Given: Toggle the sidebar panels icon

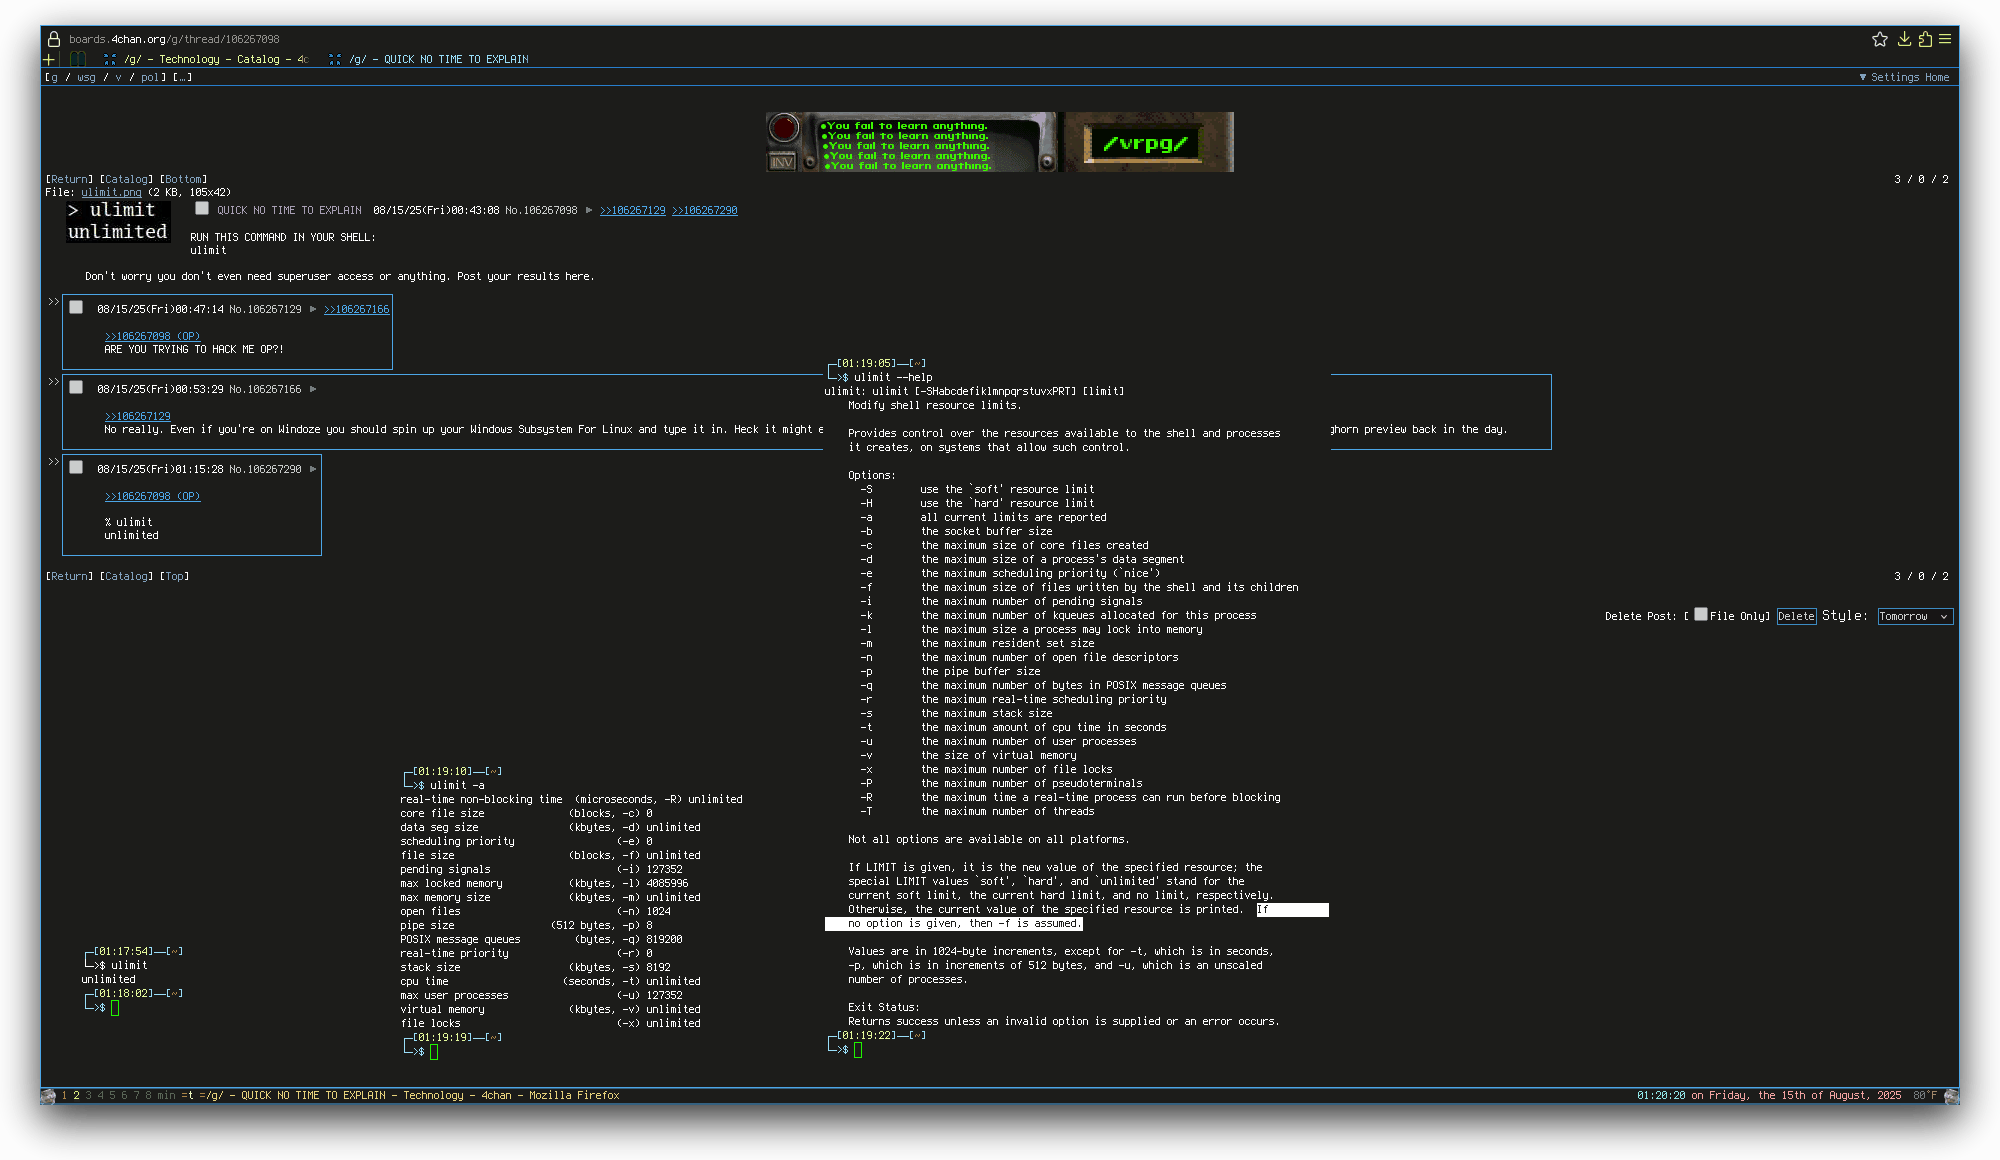Looking at the screenshot, I should pos(77,59).
